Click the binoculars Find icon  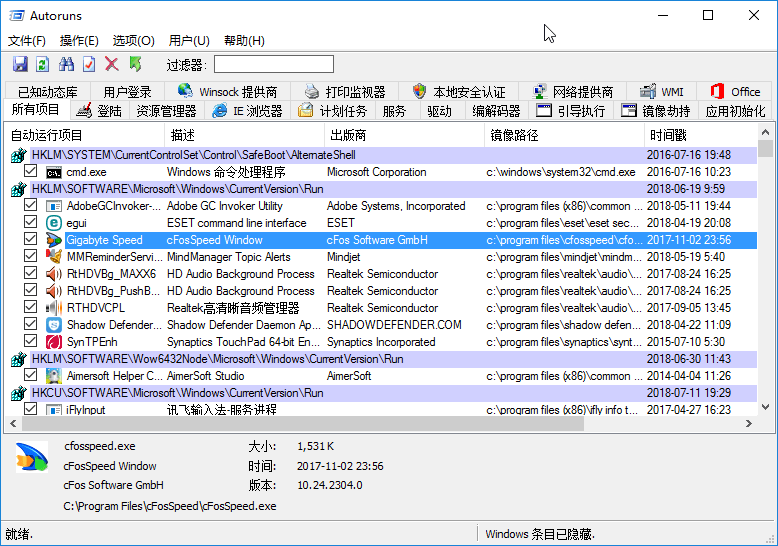click(66, 64)
